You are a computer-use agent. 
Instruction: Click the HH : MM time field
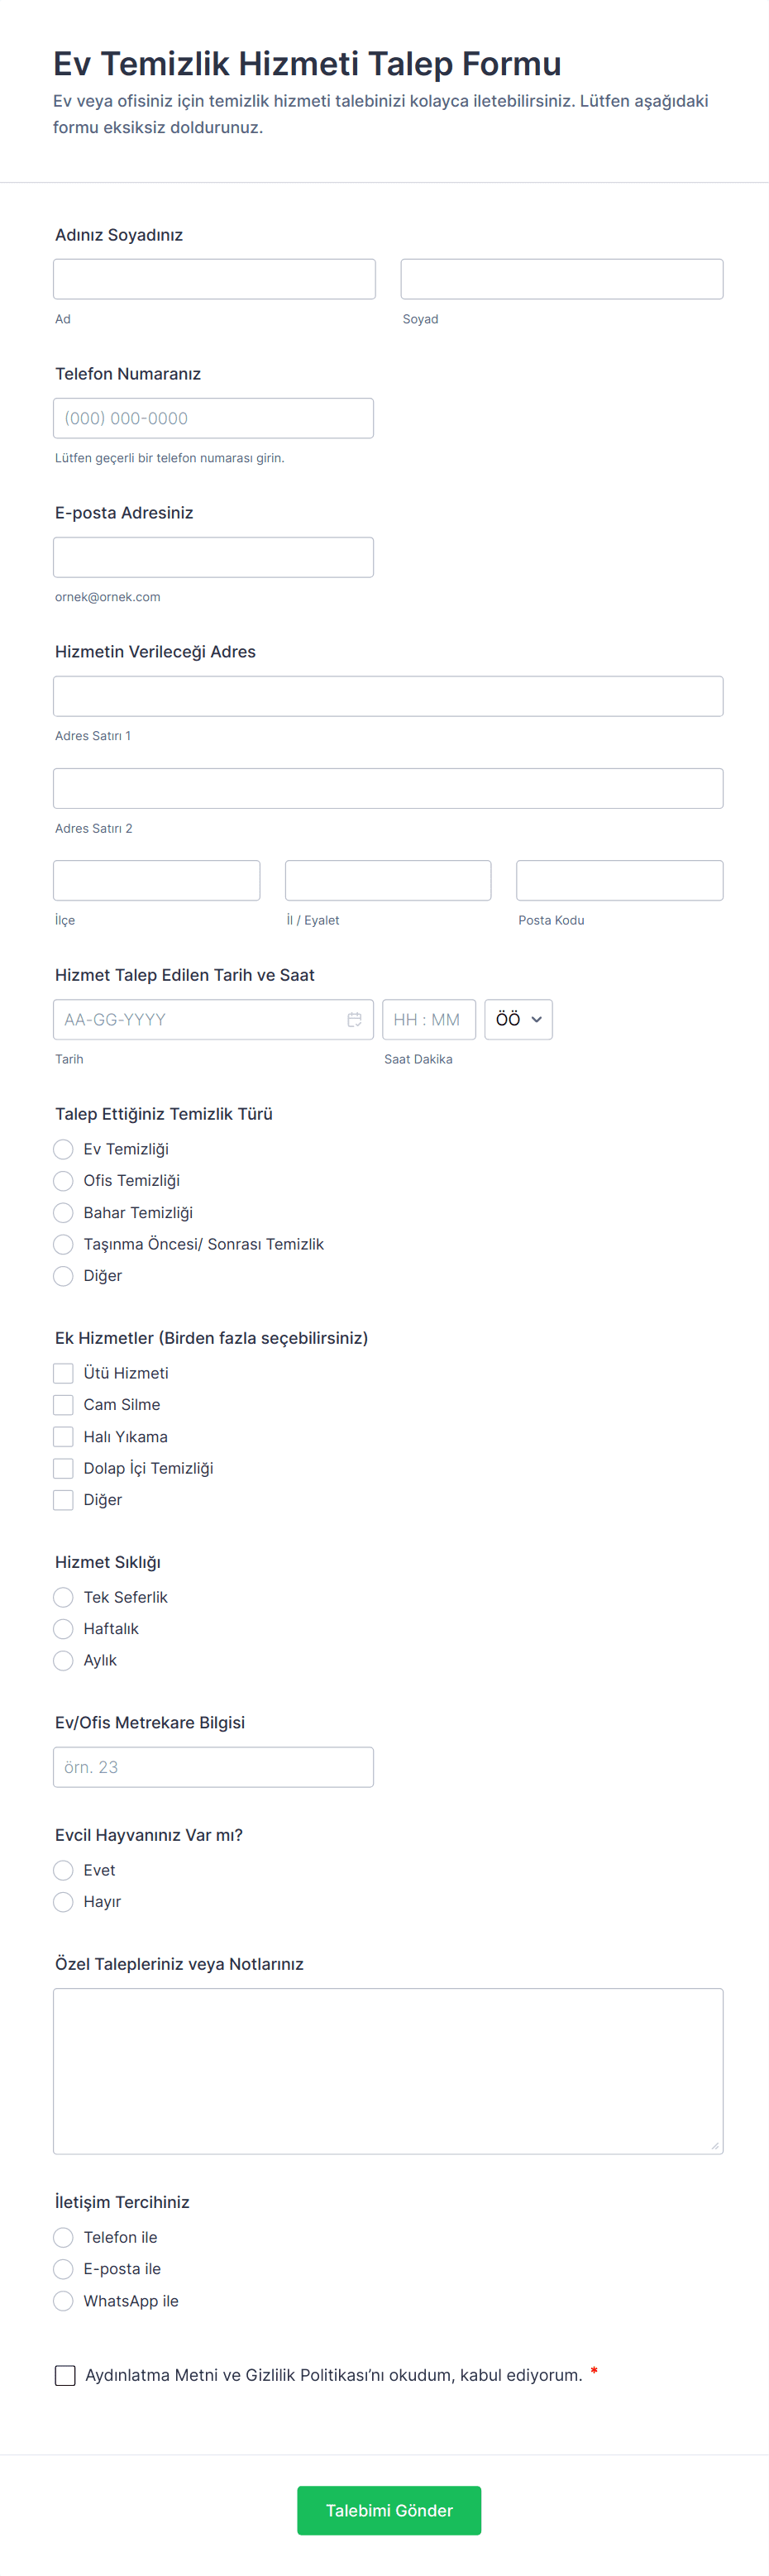tap(428, 1019)
